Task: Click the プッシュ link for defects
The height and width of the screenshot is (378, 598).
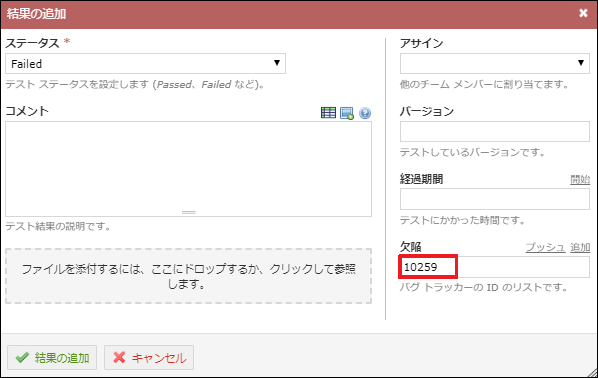Action: [x=545, y=247]
